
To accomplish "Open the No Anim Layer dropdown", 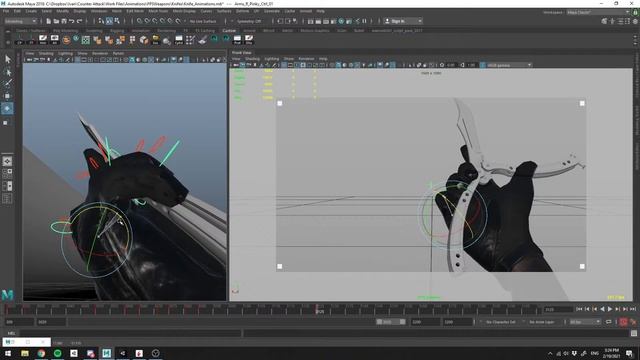I will point(542,322).
